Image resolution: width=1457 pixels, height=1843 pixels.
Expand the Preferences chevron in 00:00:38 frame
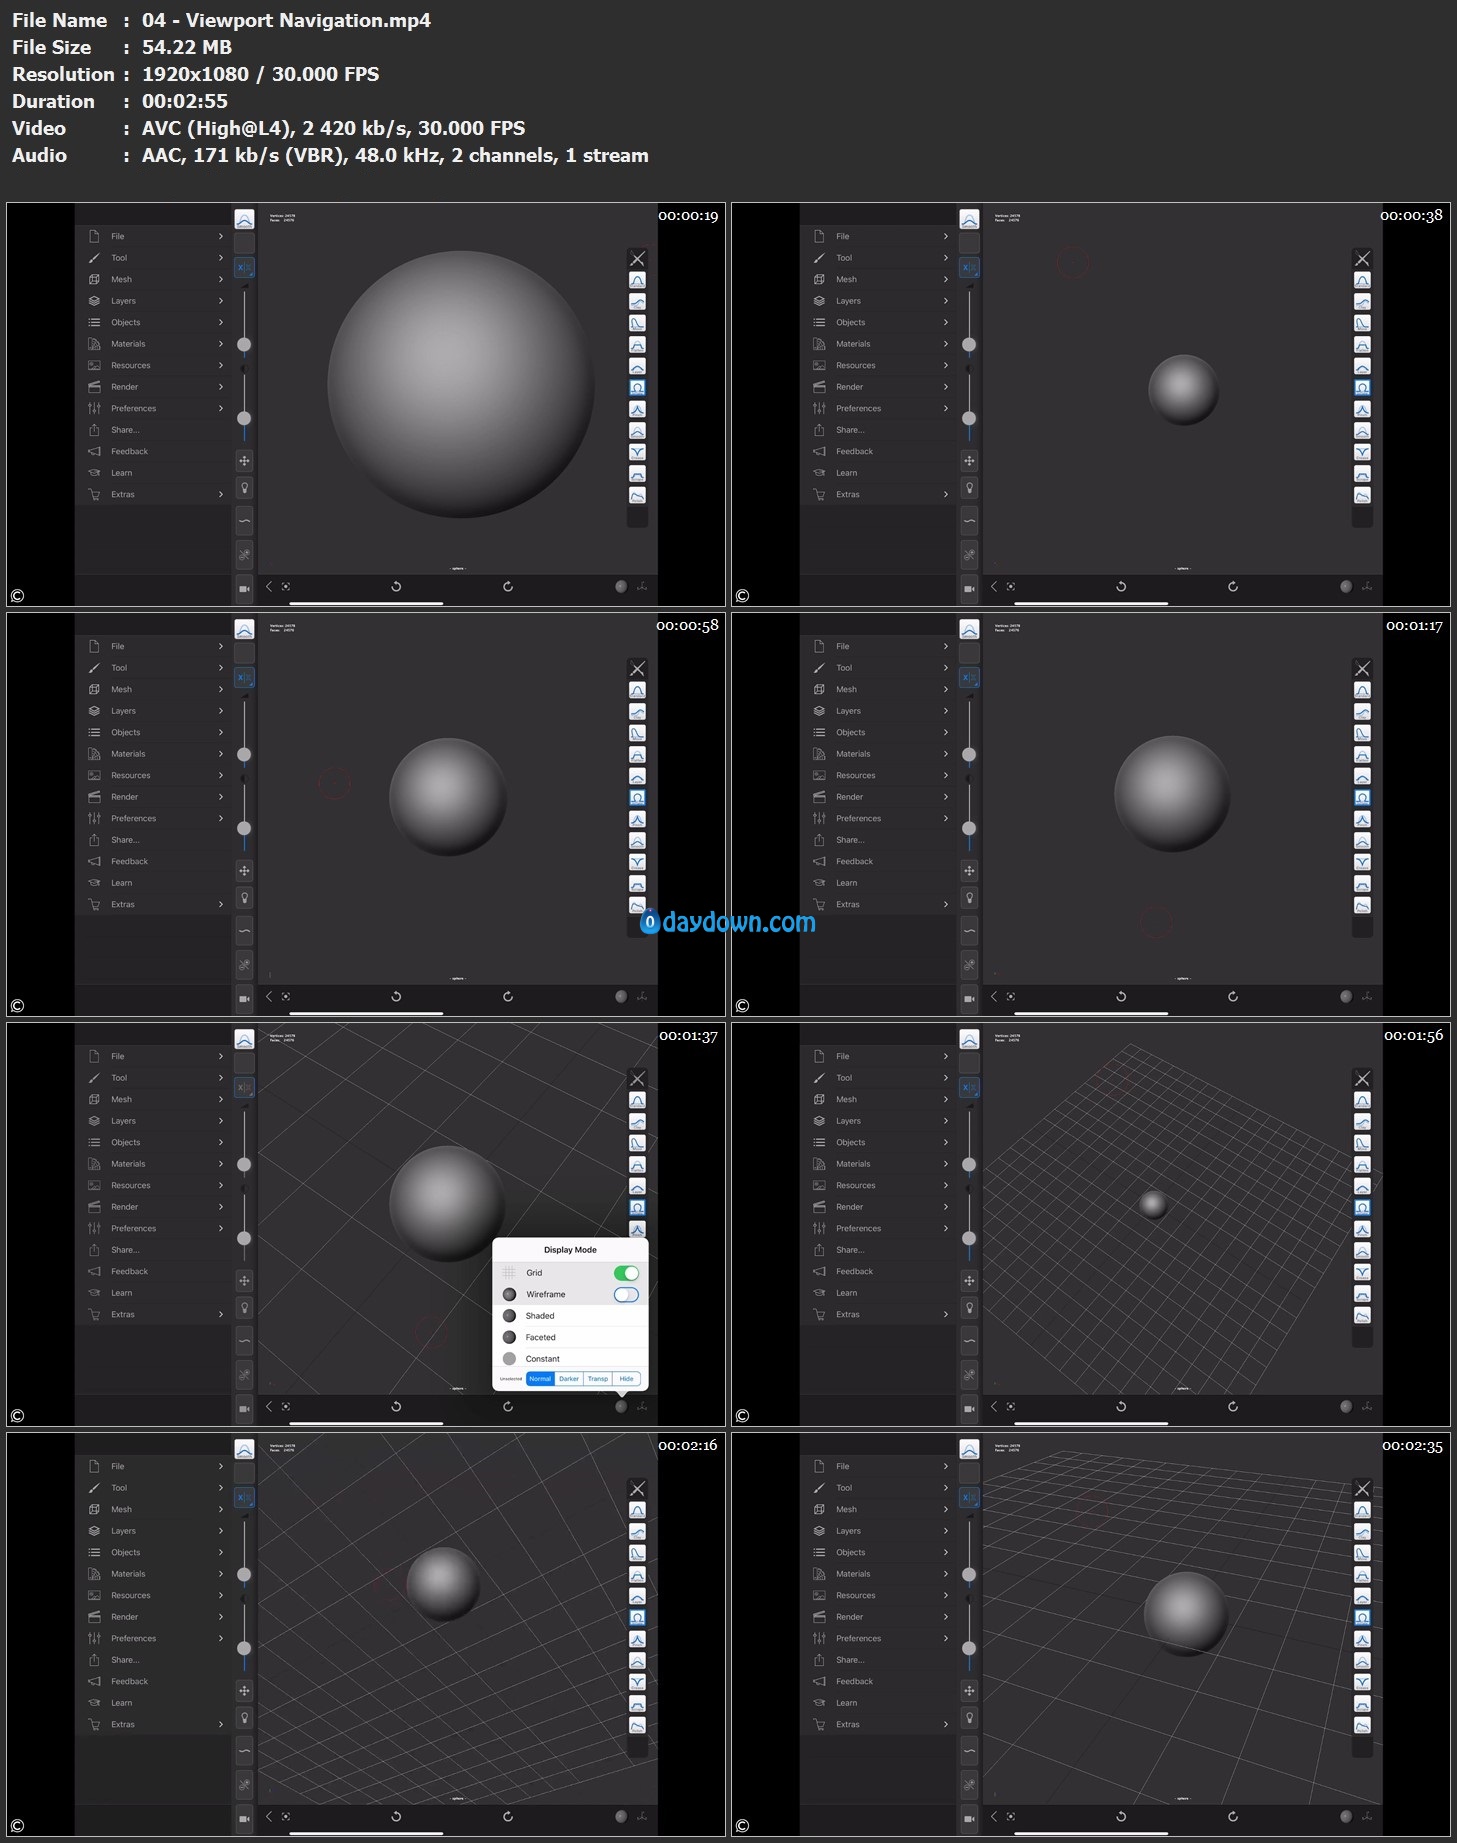pyautogui.click(x=945, y=409)
